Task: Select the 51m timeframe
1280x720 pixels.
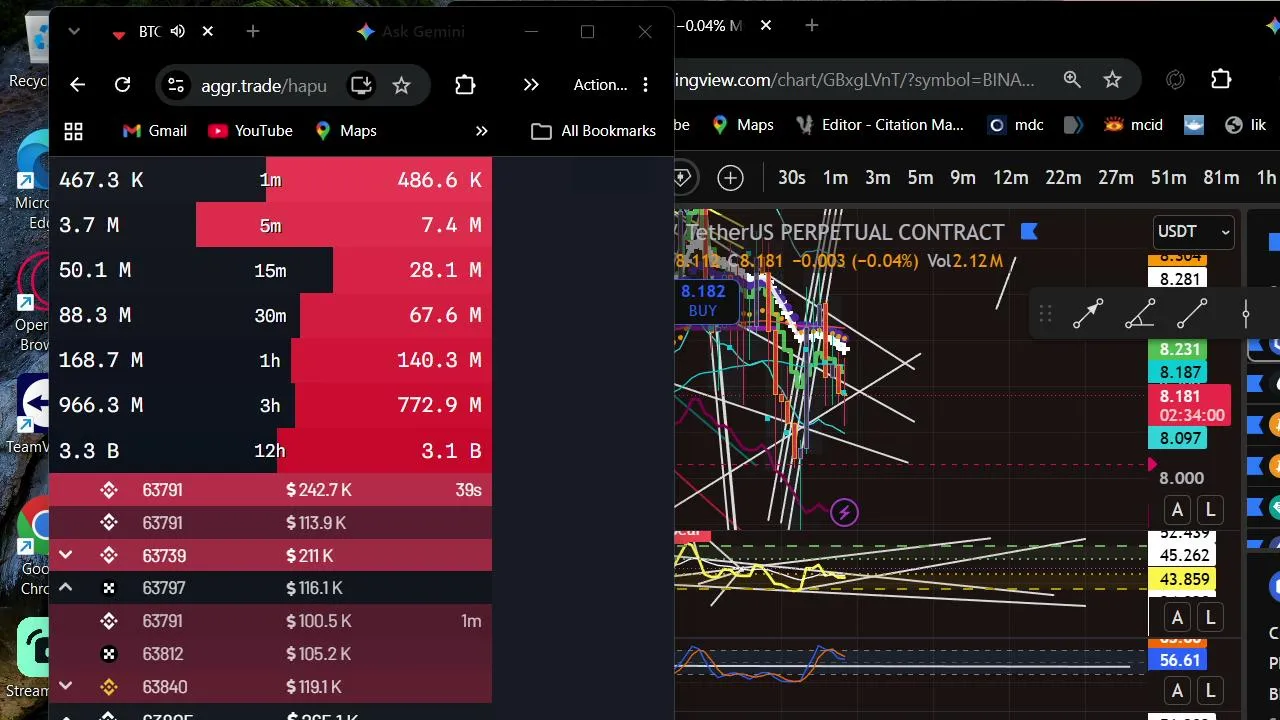Action: (1168, 178)
